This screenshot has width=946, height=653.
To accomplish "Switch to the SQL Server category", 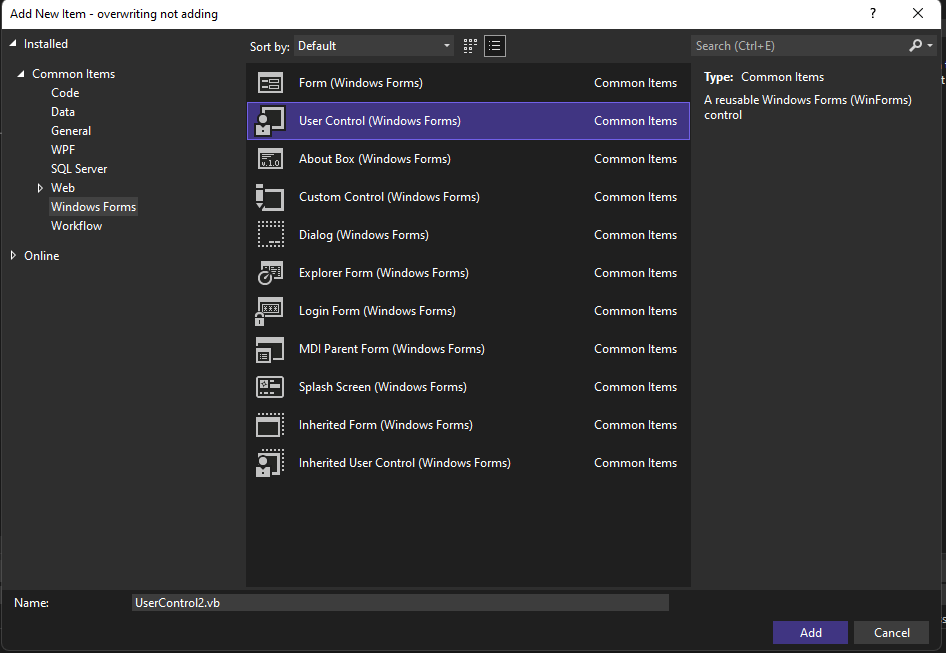I will point(78,168).
